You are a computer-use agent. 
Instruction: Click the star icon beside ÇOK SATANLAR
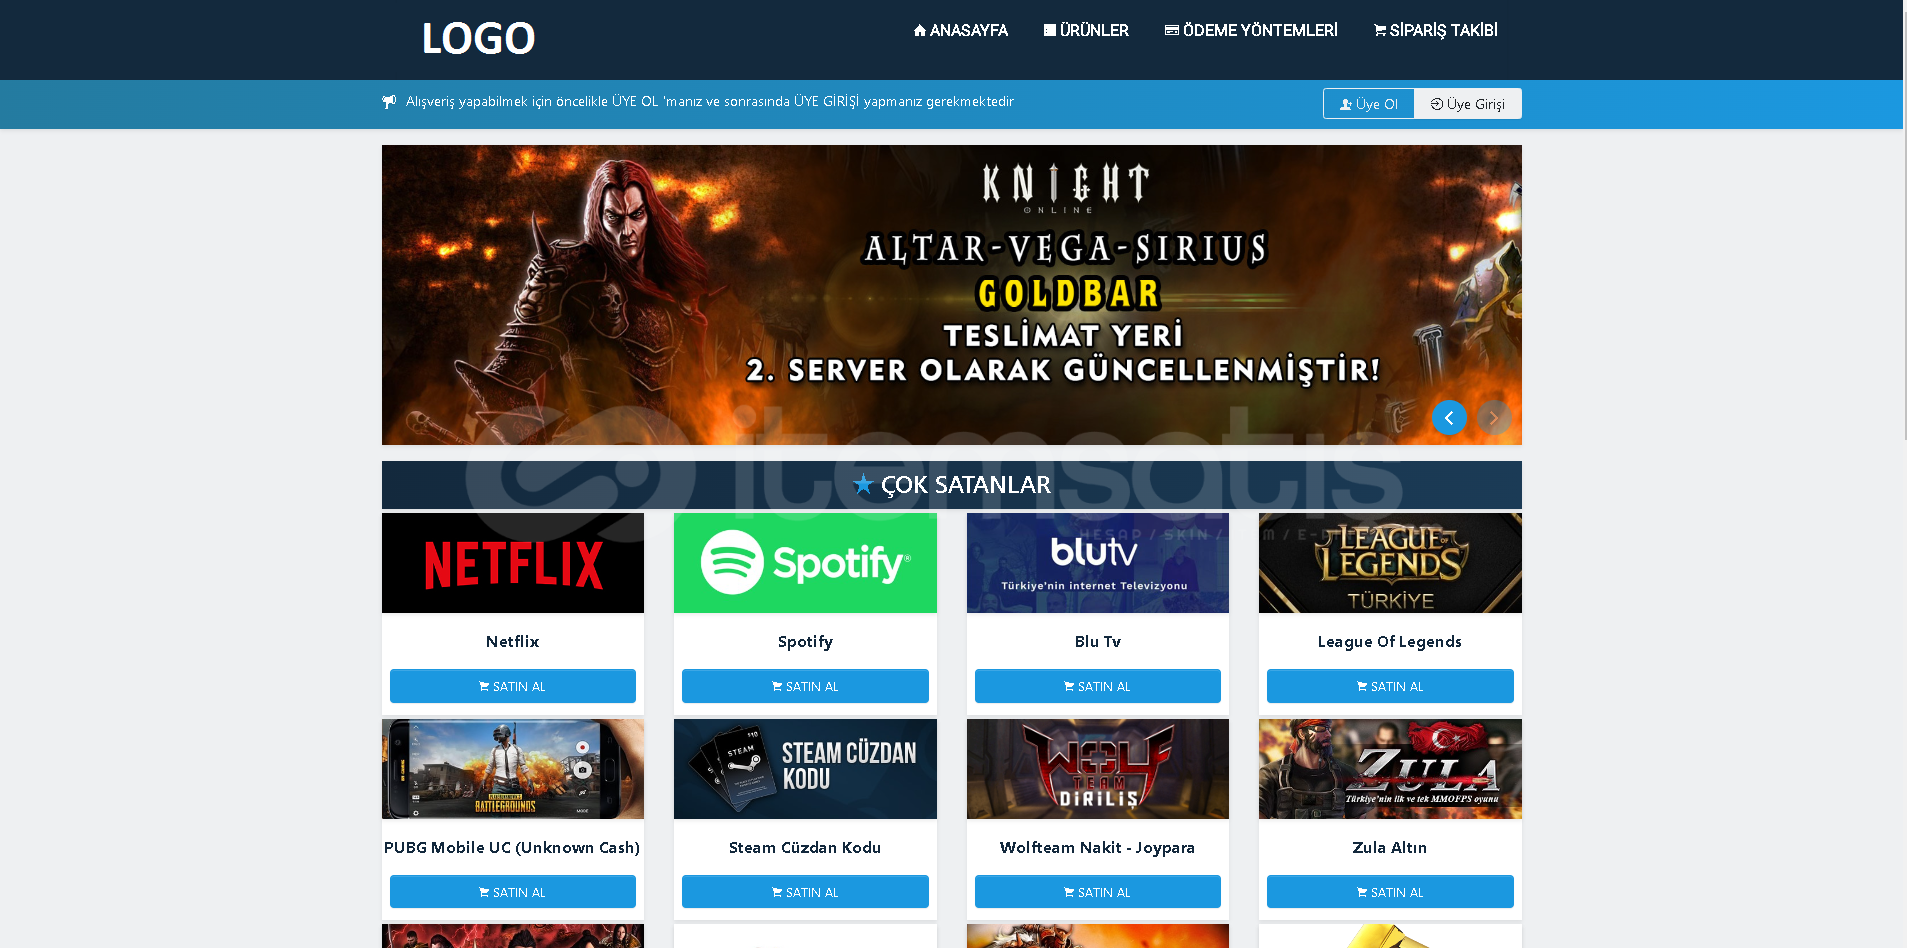click(863, 484)
